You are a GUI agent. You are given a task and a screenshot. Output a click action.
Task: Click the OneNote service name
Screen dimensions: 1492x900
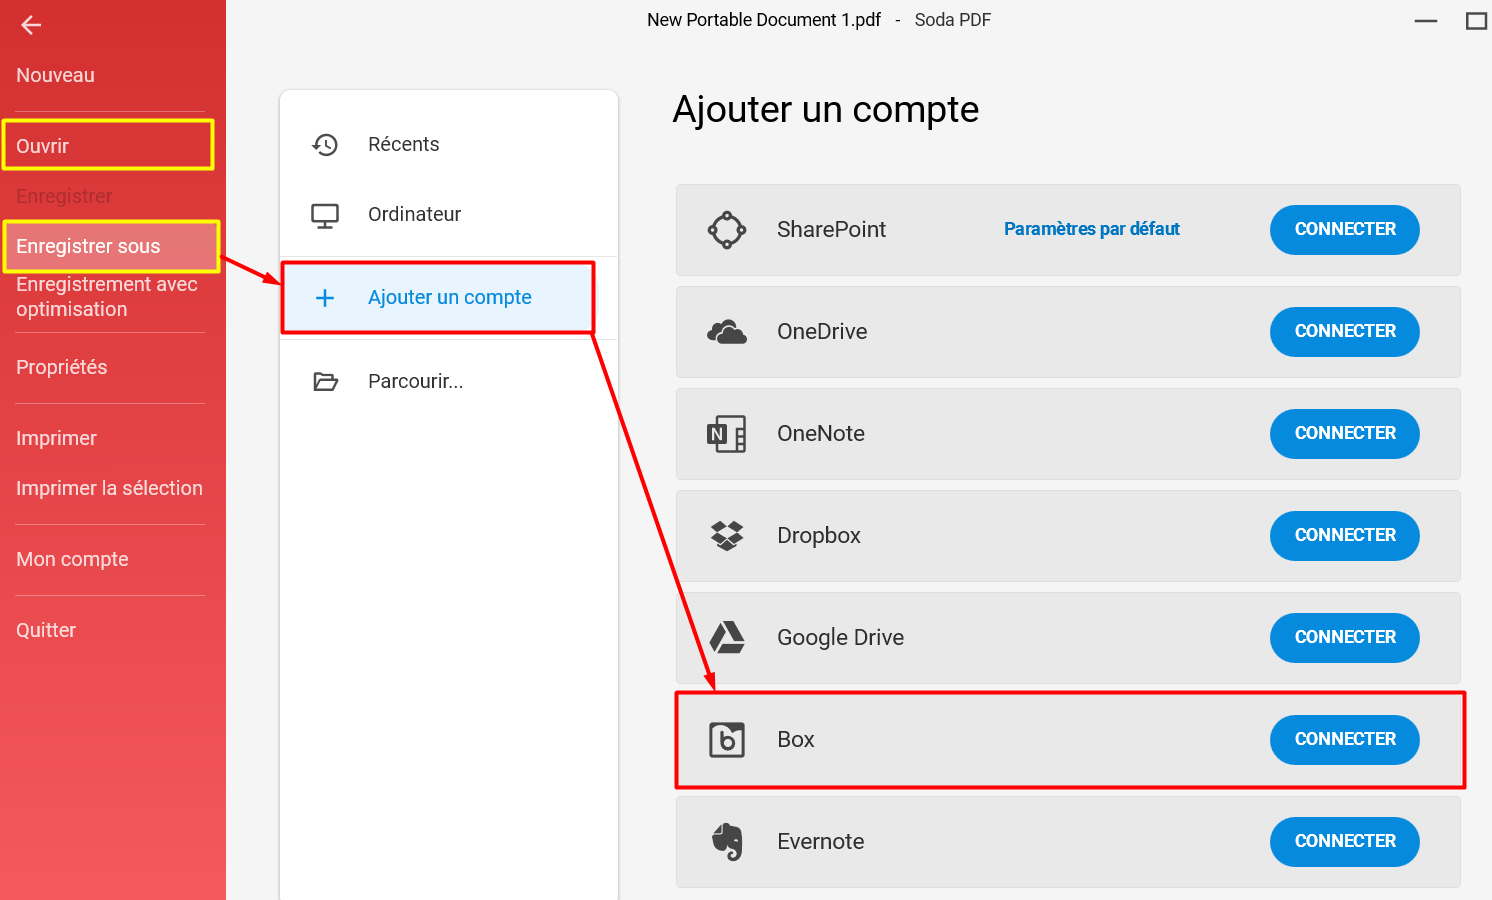[x=821, y=434]
